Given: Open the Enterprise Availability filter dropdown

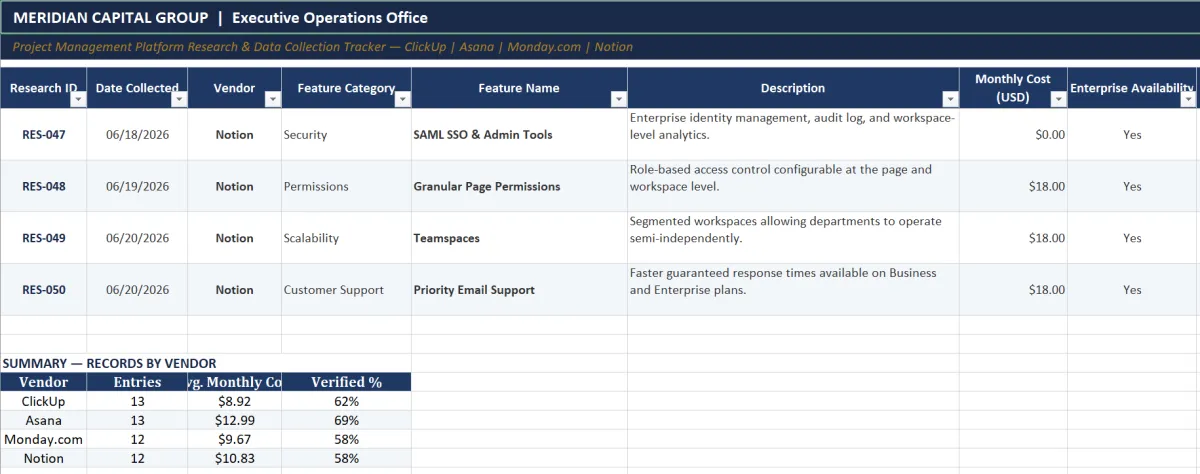Looking at the screenshot, I should tap(1188, 99).
